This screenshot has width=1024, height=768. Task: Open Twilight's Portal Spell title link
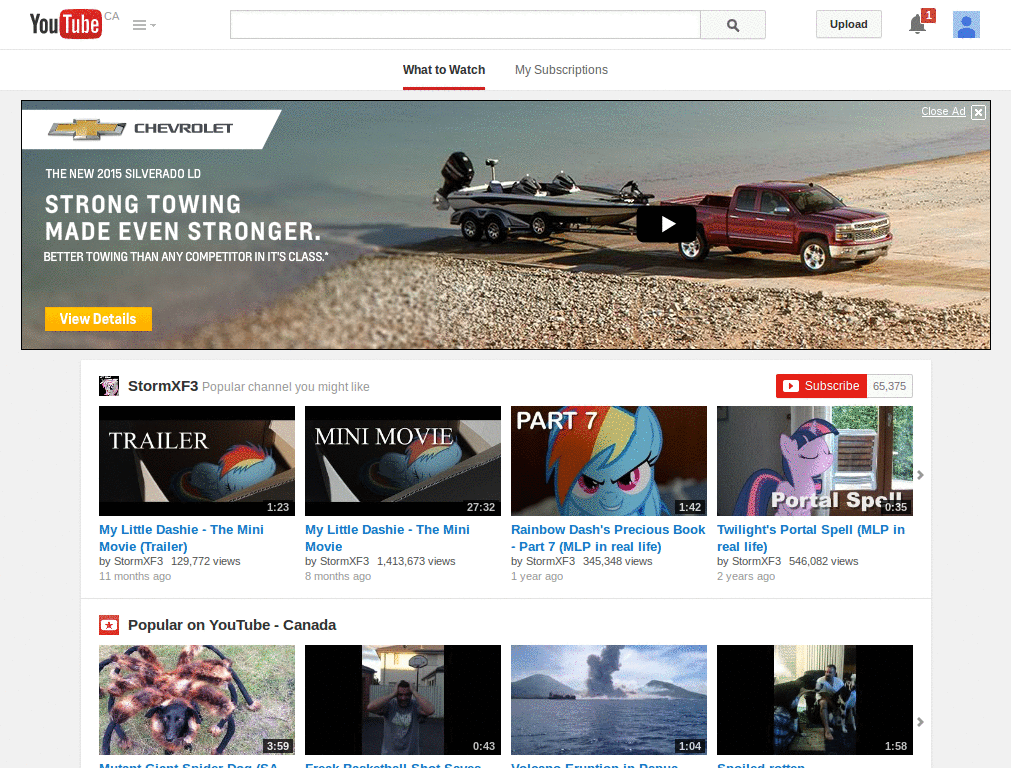[811, 538]
